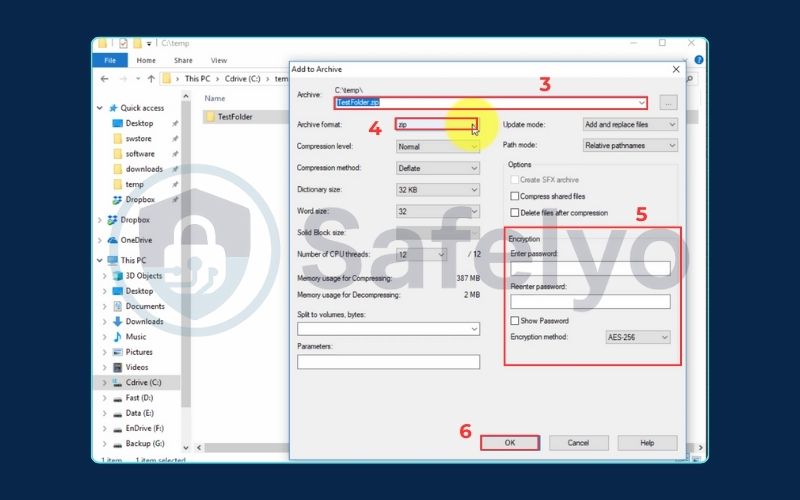800x500 pixels.
Task: Click the Cancel button
Action: [x=578, y=442]
